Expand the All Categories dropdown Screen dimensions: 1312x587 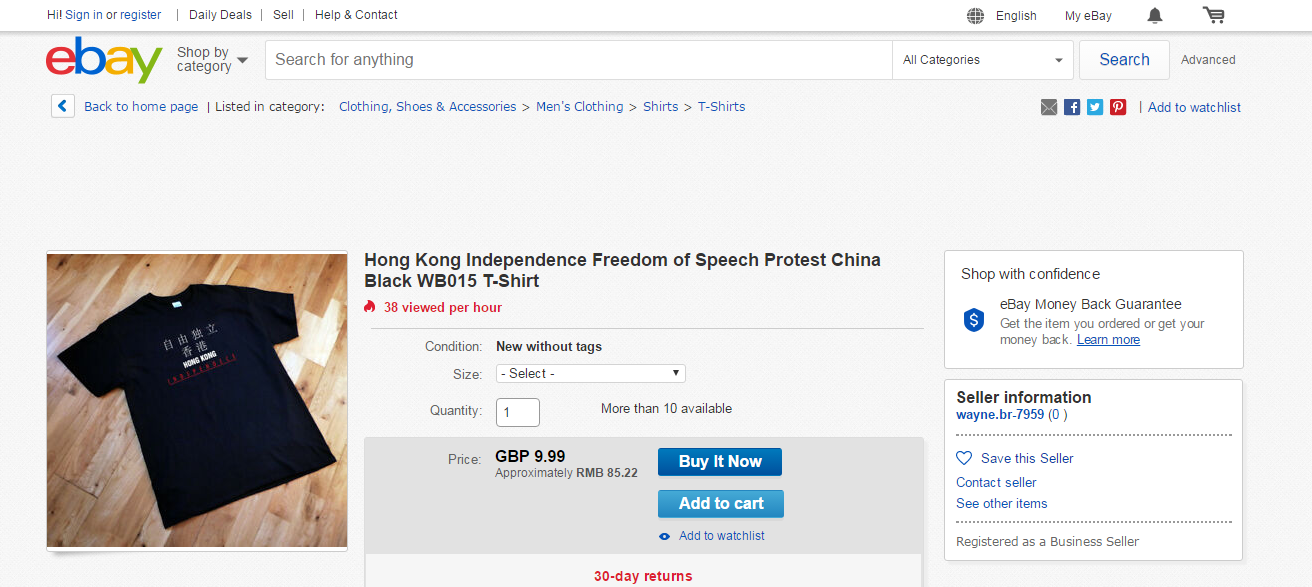[983, 60]
